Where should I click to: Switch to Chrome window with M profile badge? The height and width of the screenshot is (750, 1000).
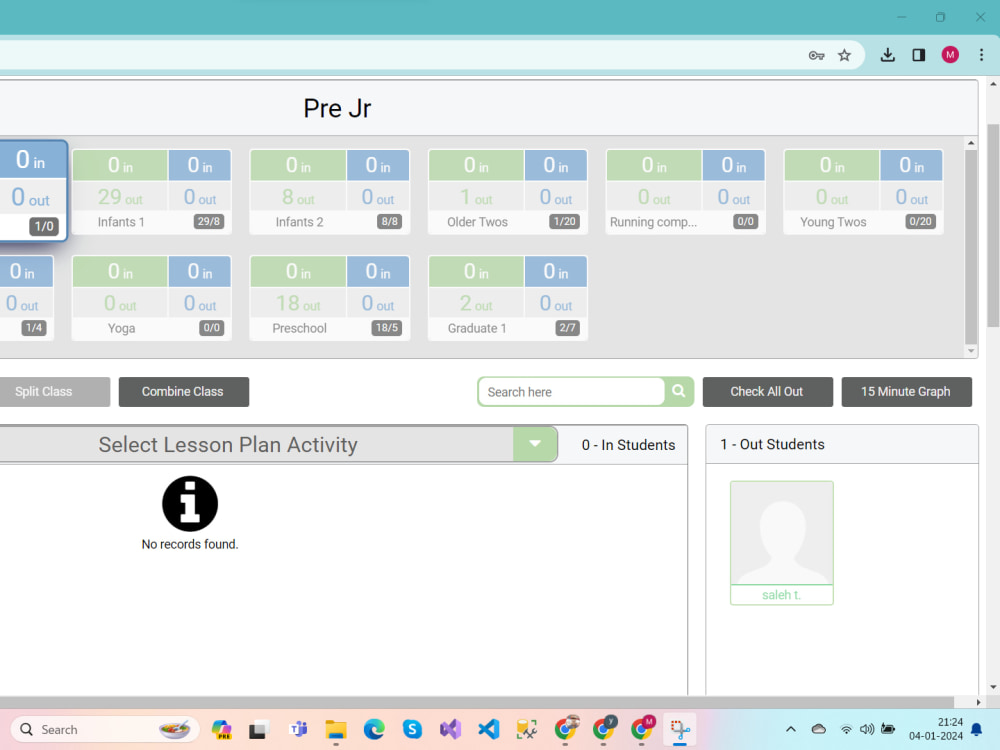click(642, 729)
